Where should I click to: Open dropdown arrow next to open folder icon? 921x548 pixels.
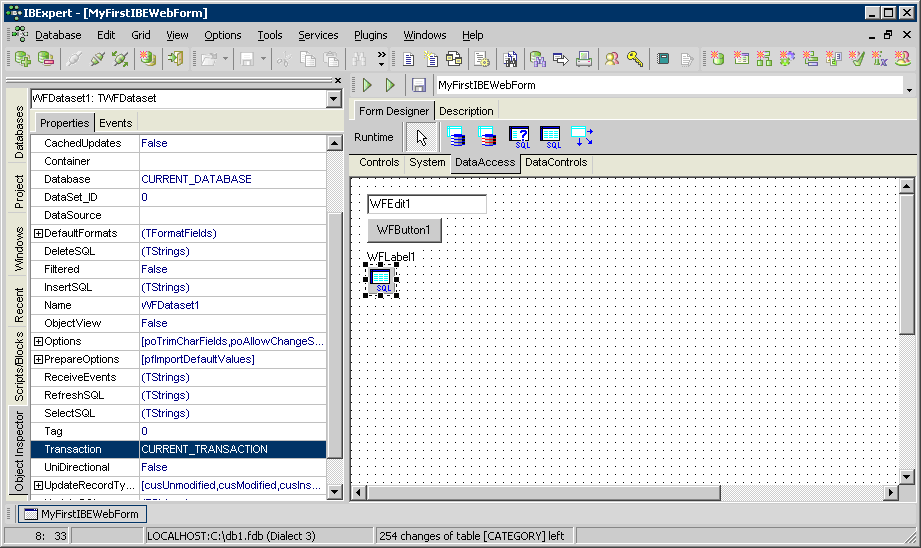(225, 59)
